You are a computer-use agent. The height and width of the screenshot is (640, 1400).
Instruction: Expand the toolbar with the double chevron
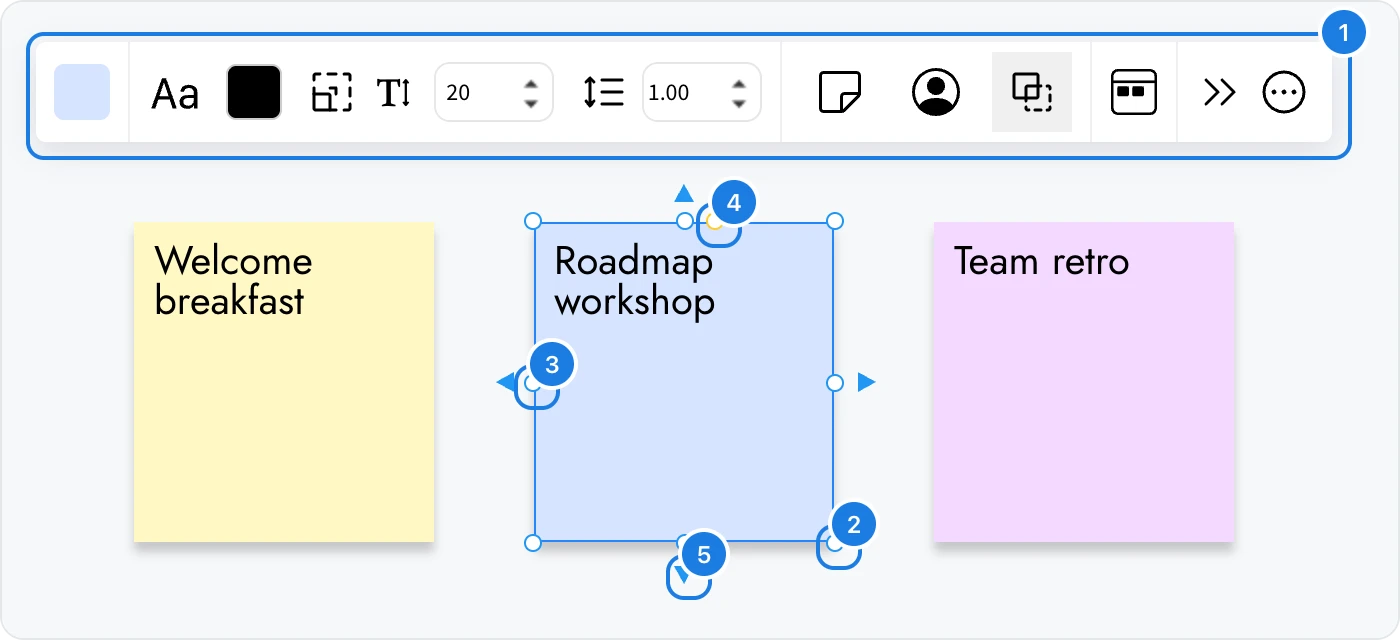pyautogui.click(x=1219, y=92)
